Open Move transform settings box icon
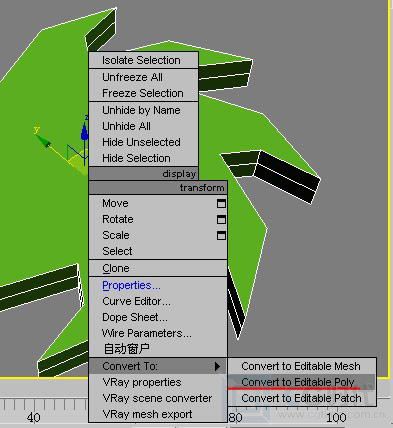 (221, 203)
